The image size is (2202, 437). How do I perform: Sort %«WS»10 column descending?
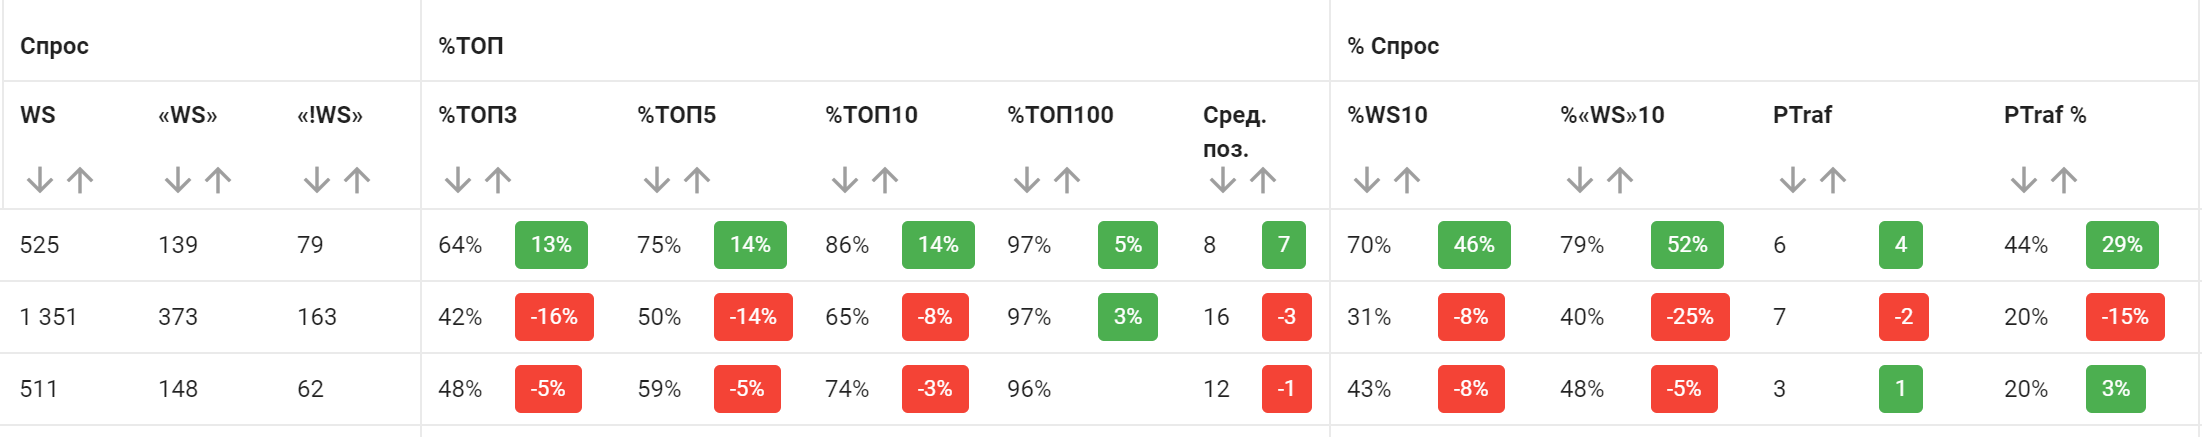1580,180
